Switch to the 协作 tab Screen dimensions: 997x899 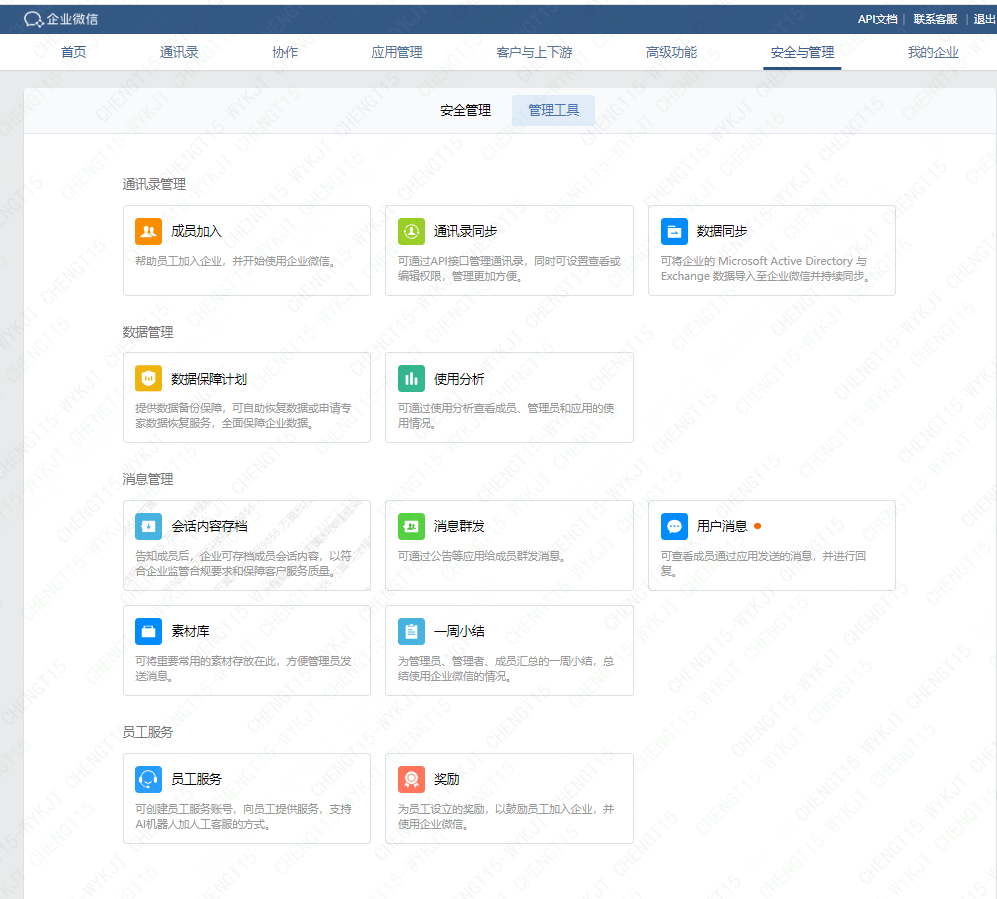[285, 52]
